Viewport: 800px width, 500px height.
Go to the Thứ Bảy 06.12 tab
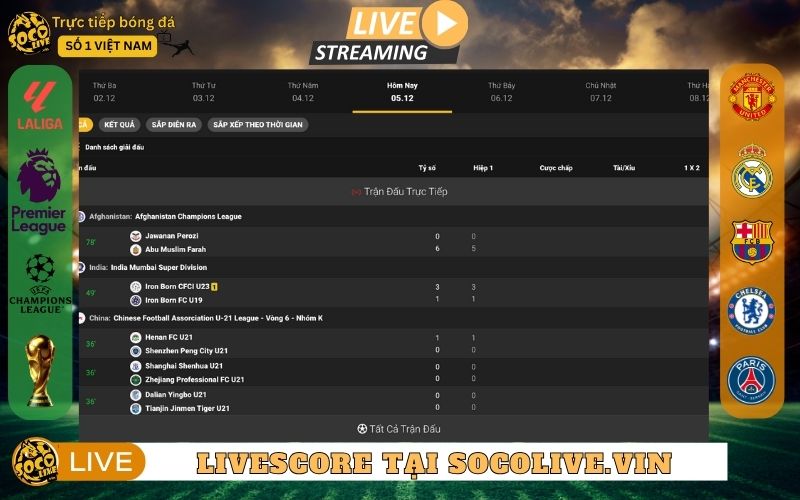tap(502, 92)
